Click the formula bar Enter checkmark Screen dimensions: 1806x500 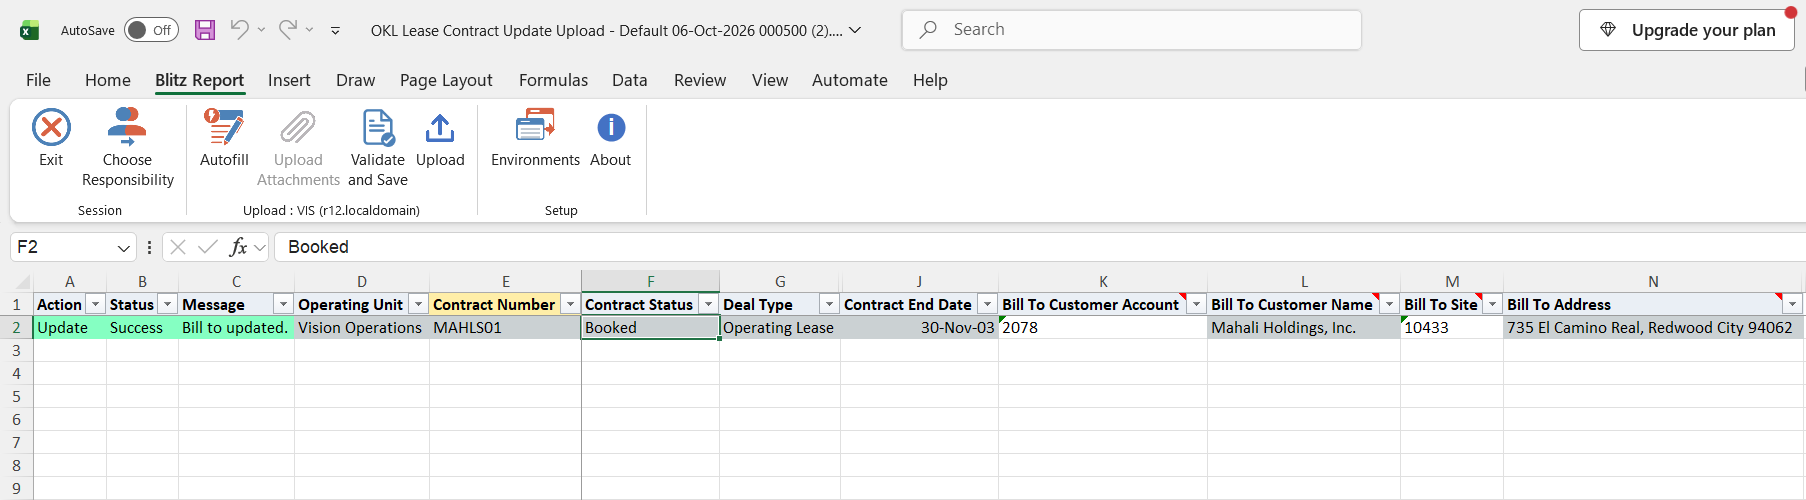coord(208,247)
